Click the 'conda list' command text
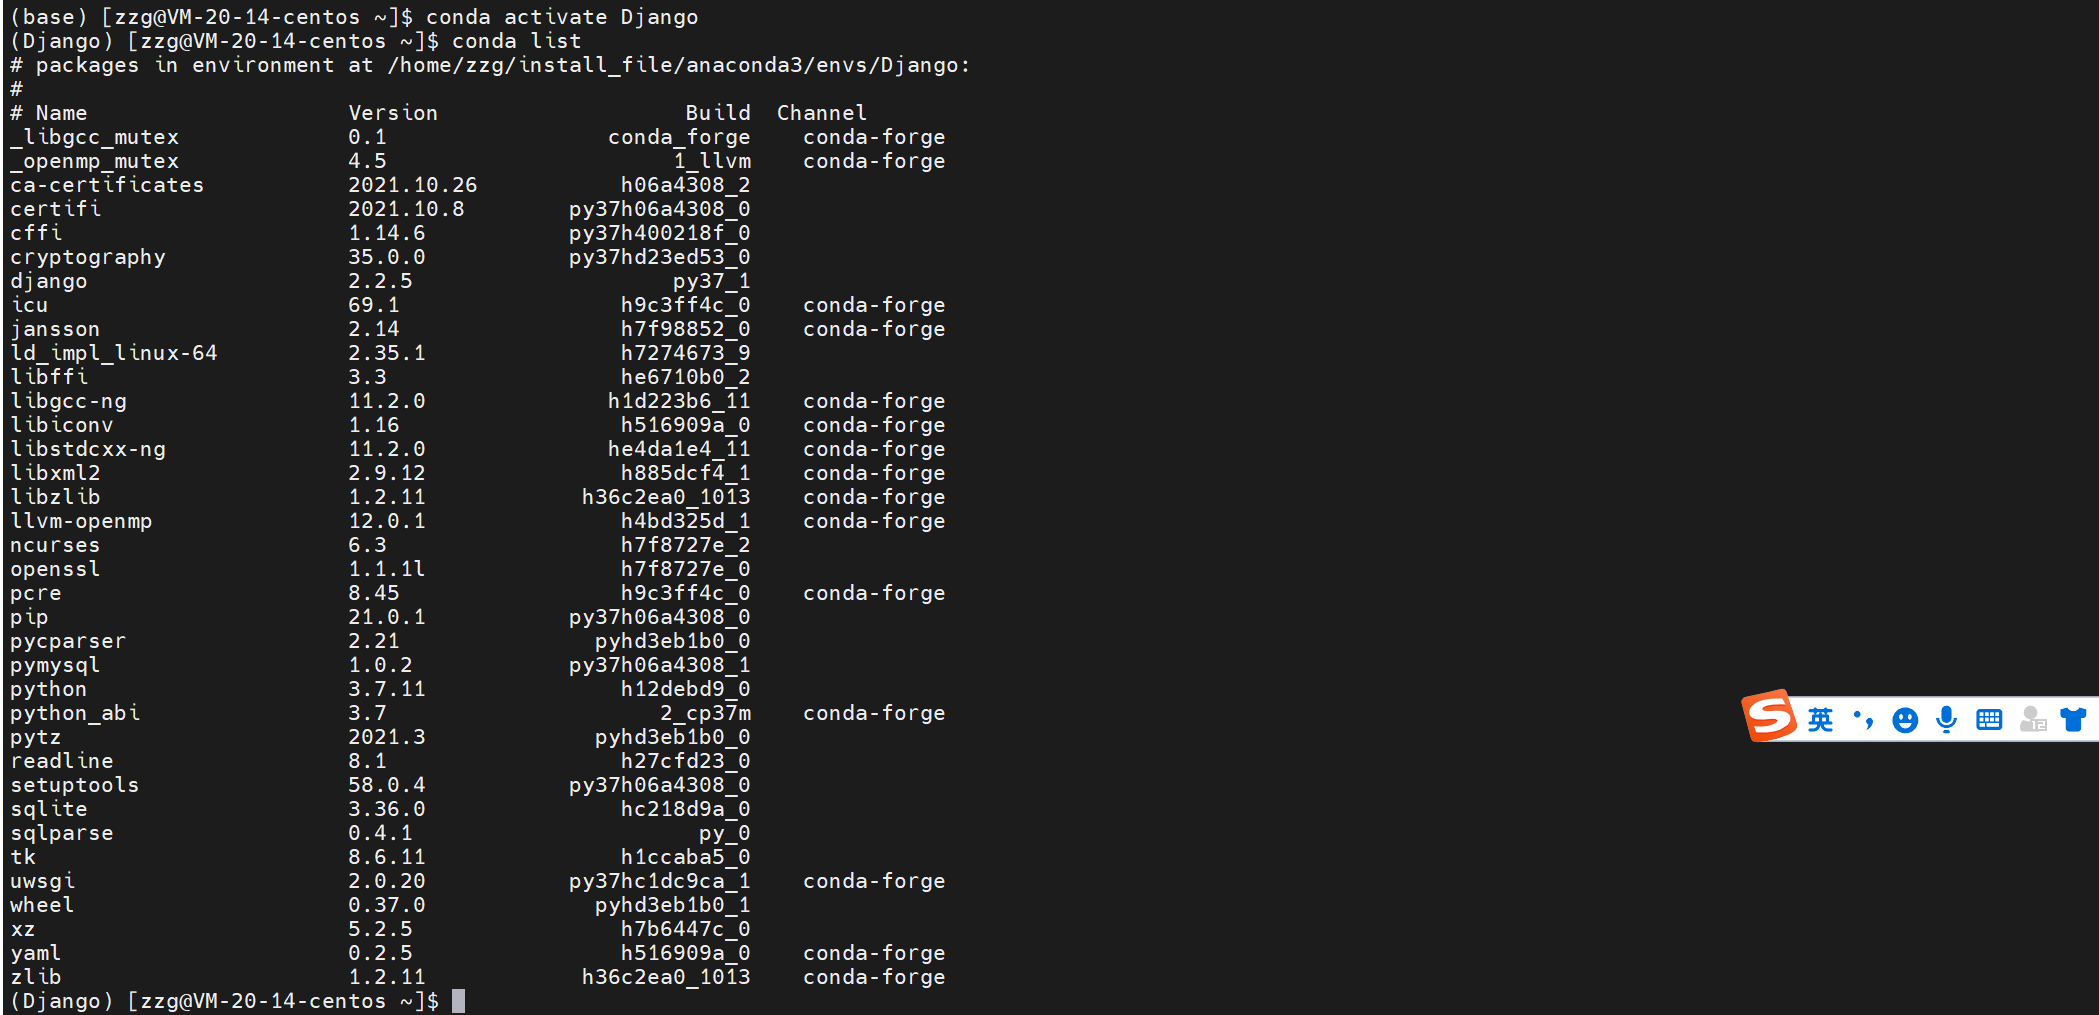This screenshot has width=2099, height=1015. tap(516, 41)
